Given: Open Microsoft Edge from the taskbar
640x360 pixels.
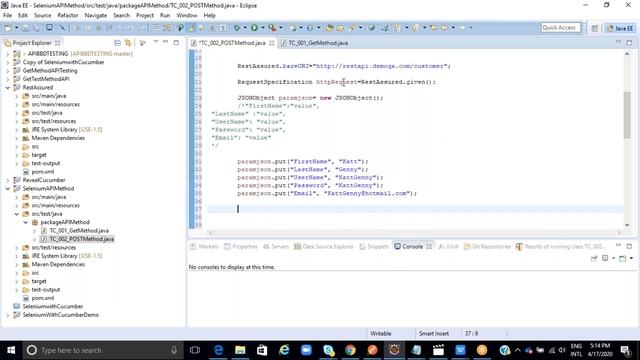Looking at the screenshot, I should (x=218, y=350).
